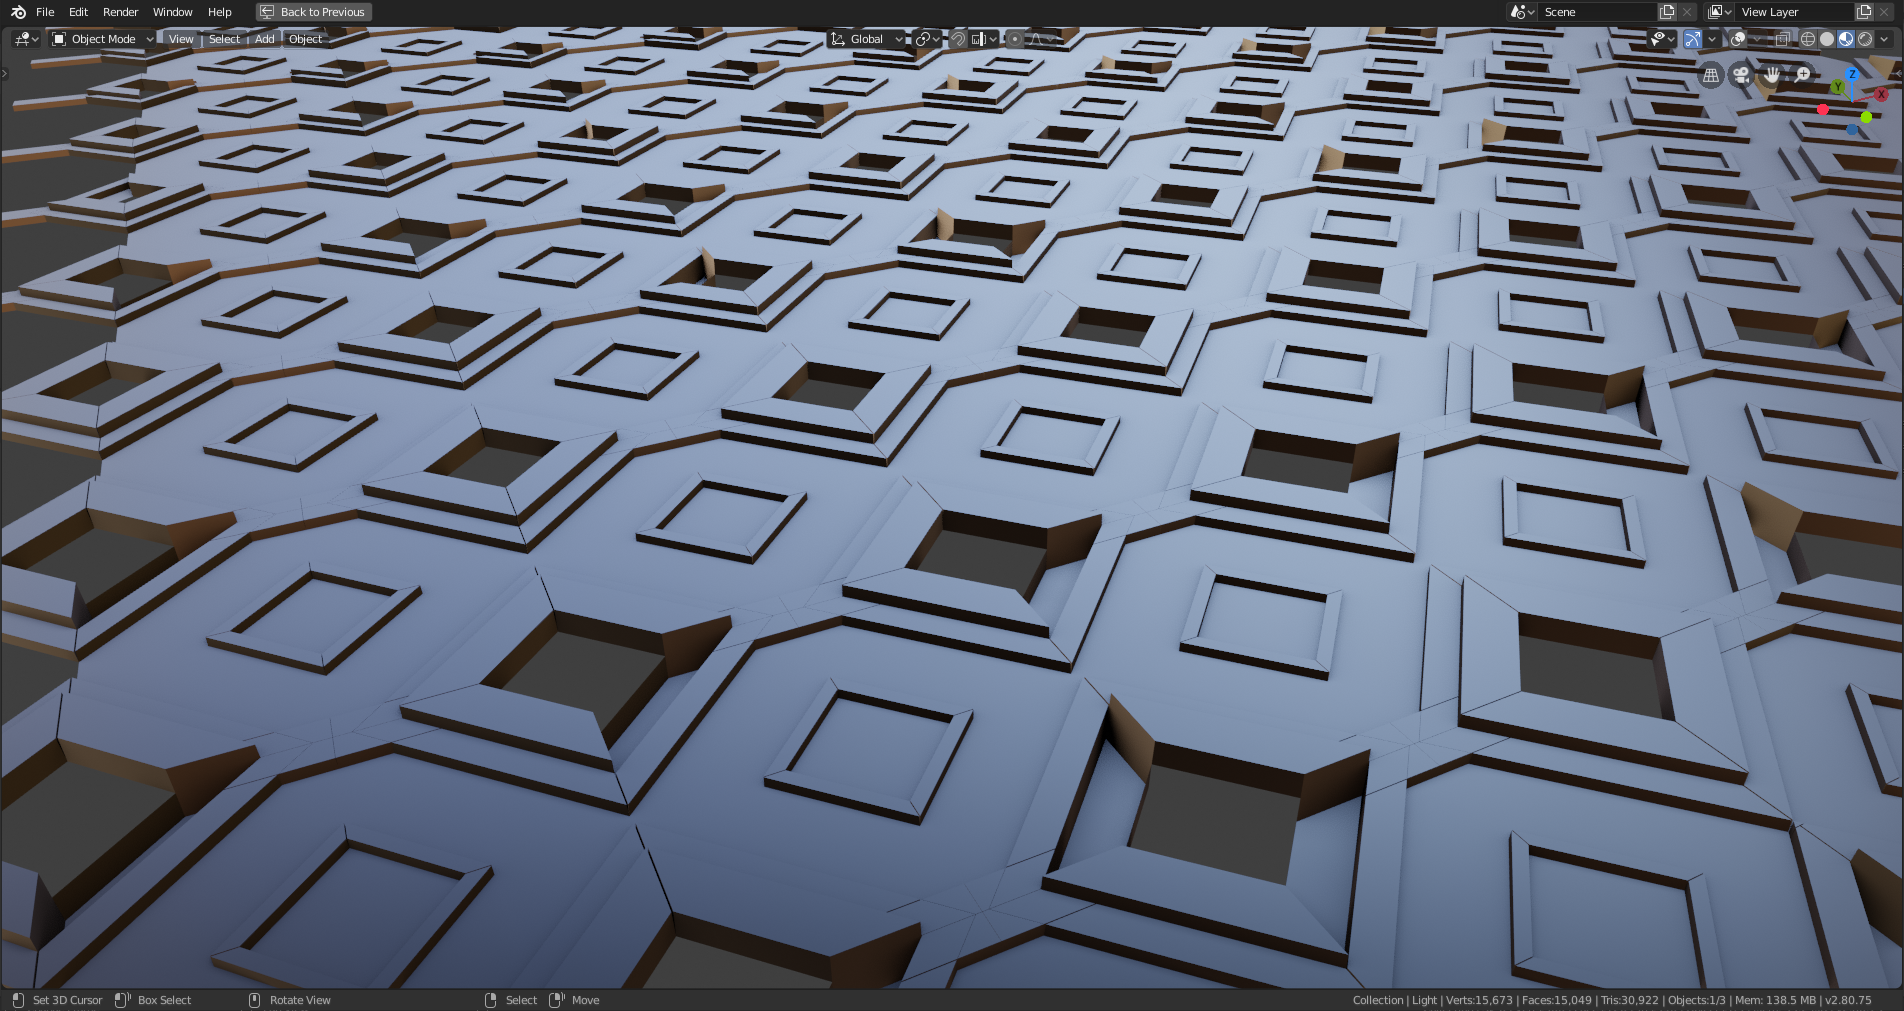Open the snapping options dropdown

(x=984, y=39)
